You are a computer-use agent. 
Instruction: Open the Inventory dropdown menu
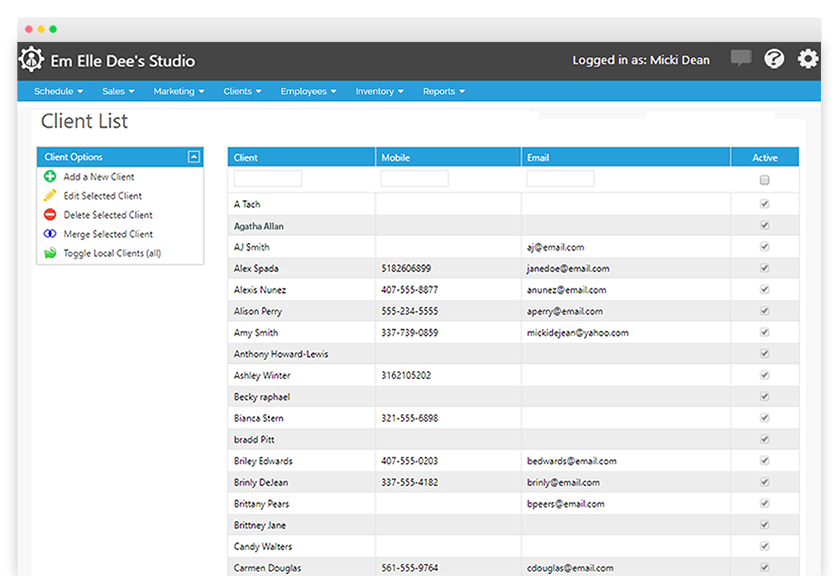pos(379,91)
